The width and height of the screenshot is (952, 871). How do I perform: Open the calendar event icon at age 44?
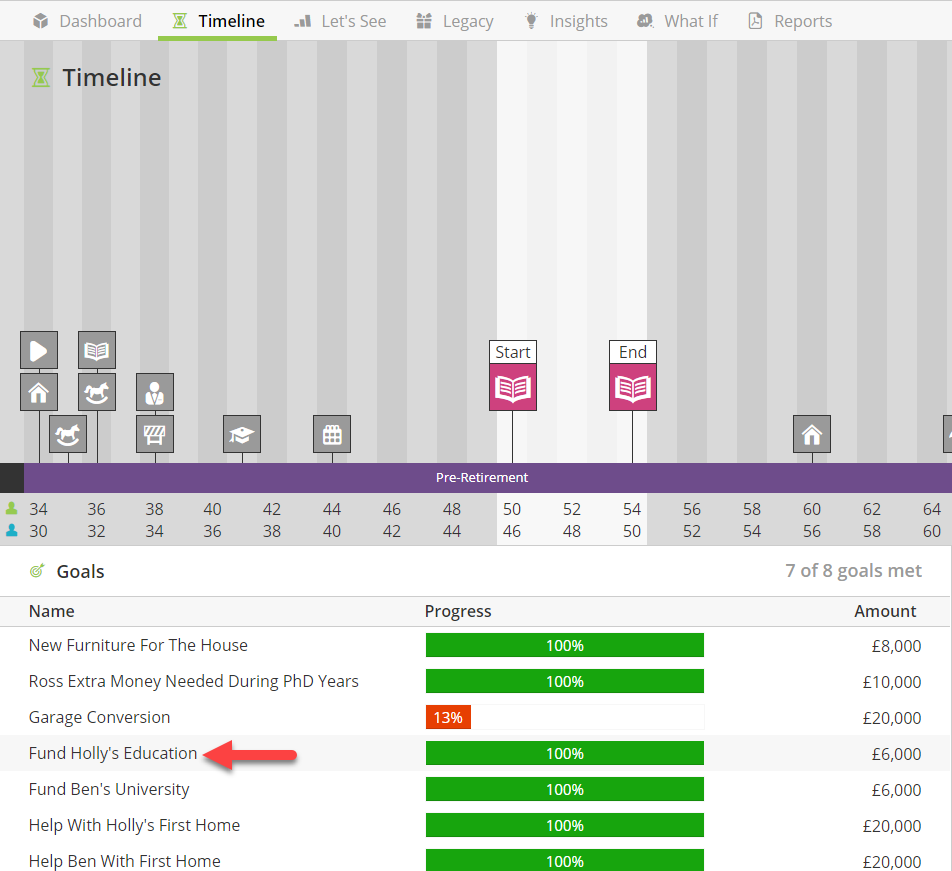coord(332,434)
